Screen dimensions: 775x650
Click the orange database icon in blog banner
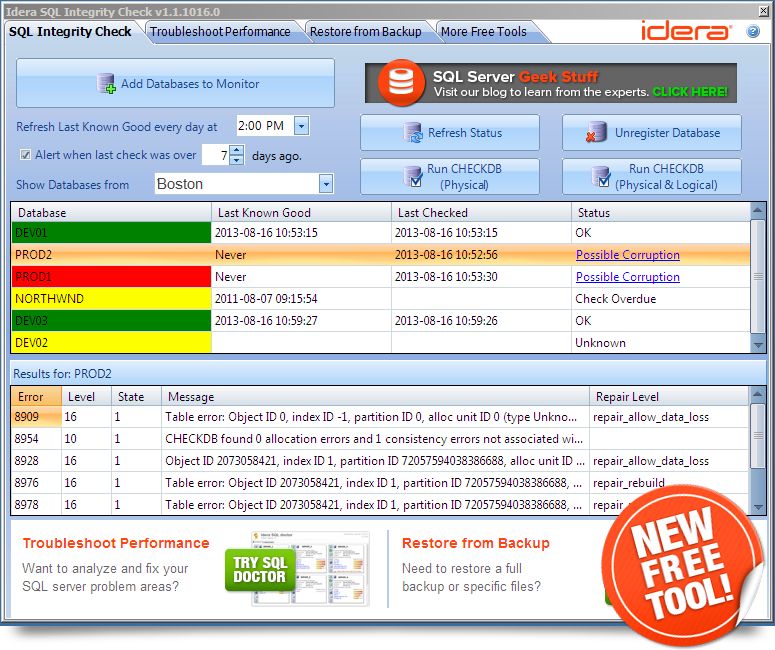point(401,83)
